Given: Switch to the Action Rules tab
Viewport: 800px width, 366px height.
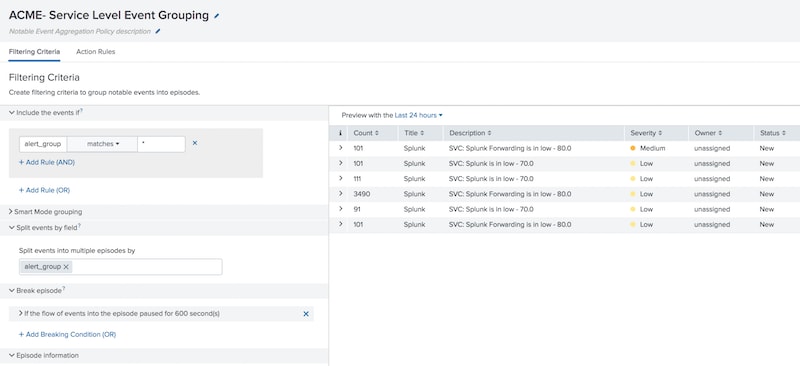Looking at the screenshot, I should tap(95, 52).
